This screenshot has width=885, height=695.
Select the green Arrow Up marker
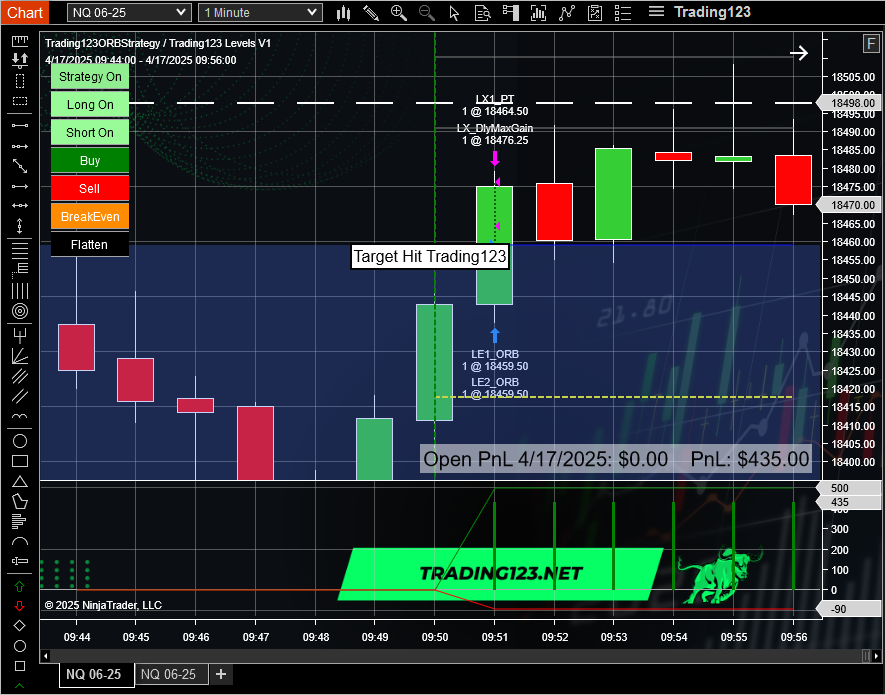[x=20, y=586]
